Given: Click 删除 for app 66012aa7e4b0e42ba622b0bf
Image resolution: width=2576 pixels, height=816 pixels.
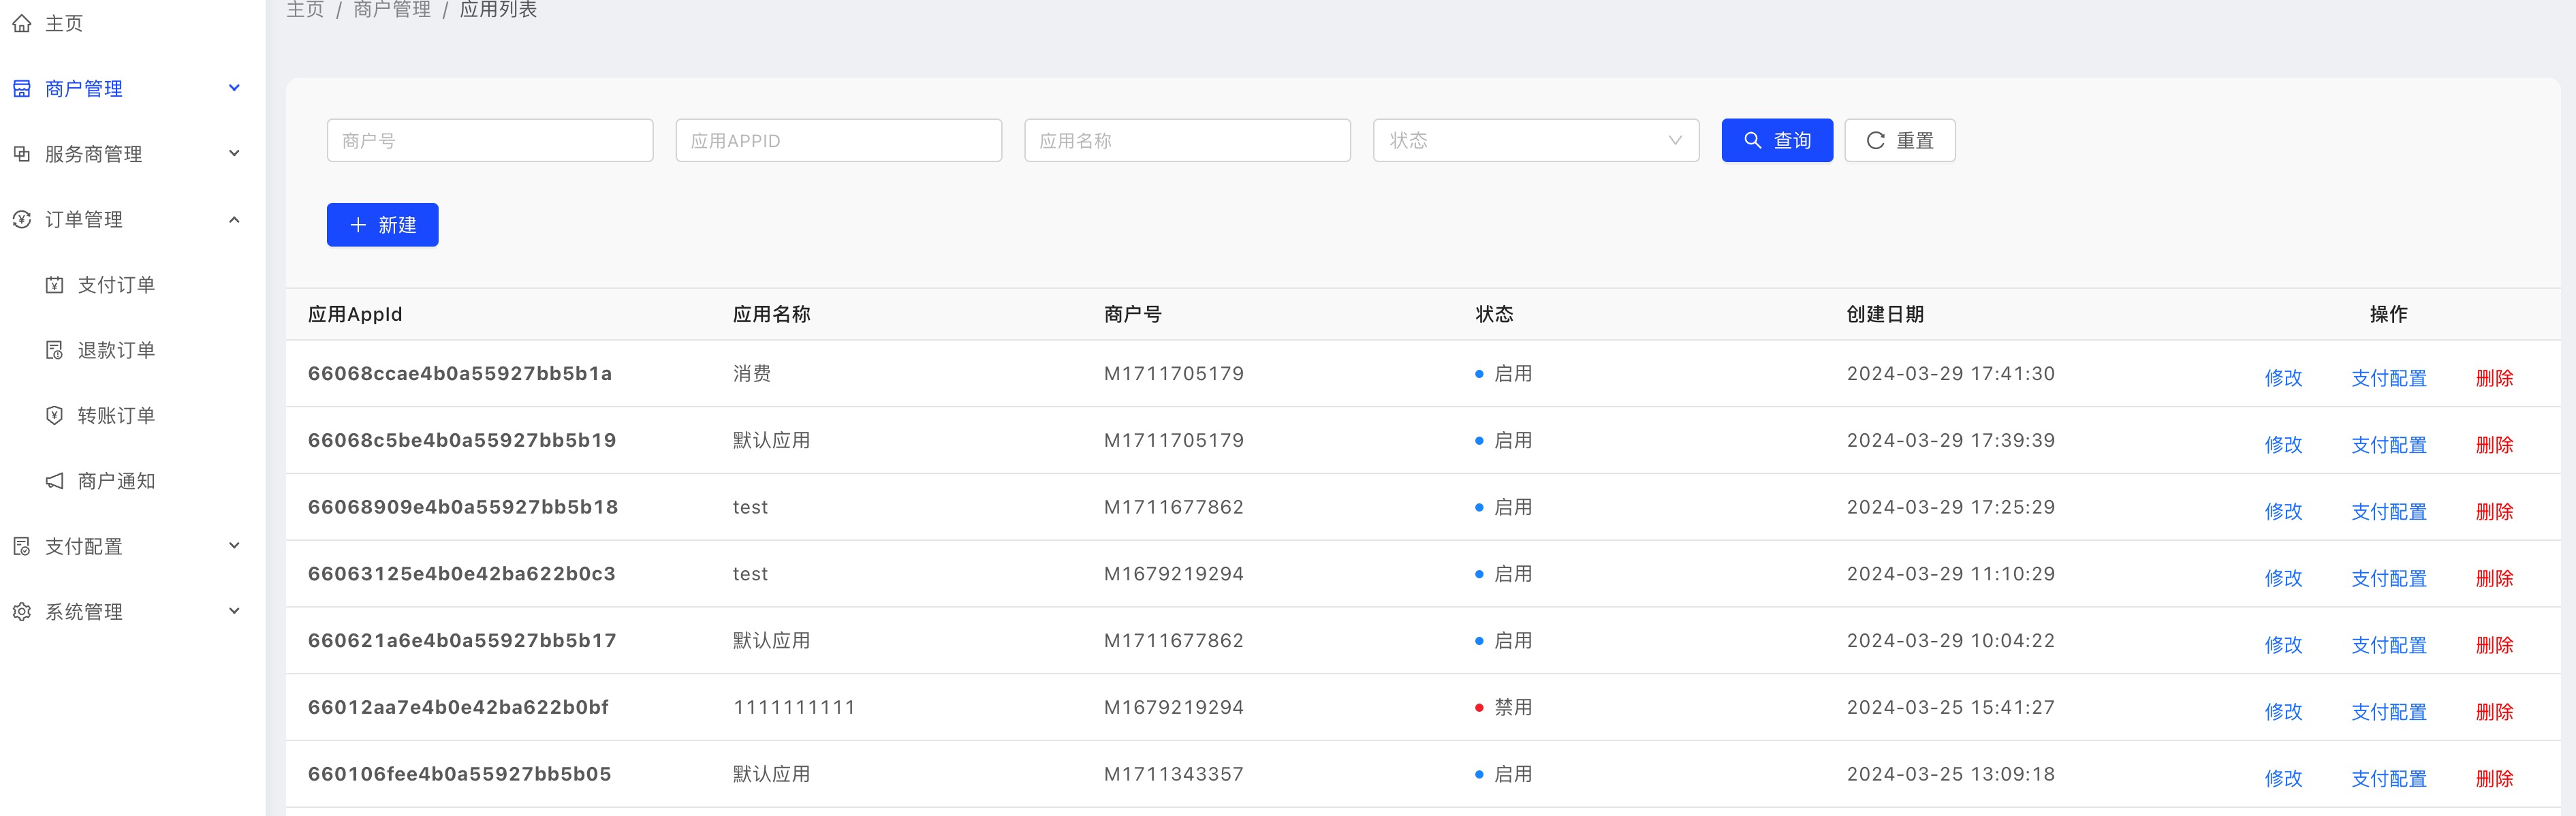Looking at the screenshot, I should coord(2494,712).
